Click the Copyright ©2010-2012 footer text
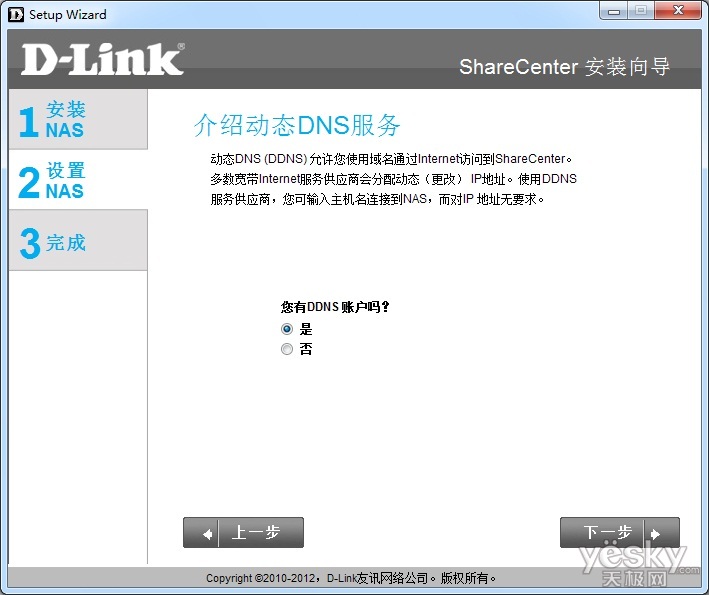The width and height of the screenshot is (709, 595). [x=351, y=578]
